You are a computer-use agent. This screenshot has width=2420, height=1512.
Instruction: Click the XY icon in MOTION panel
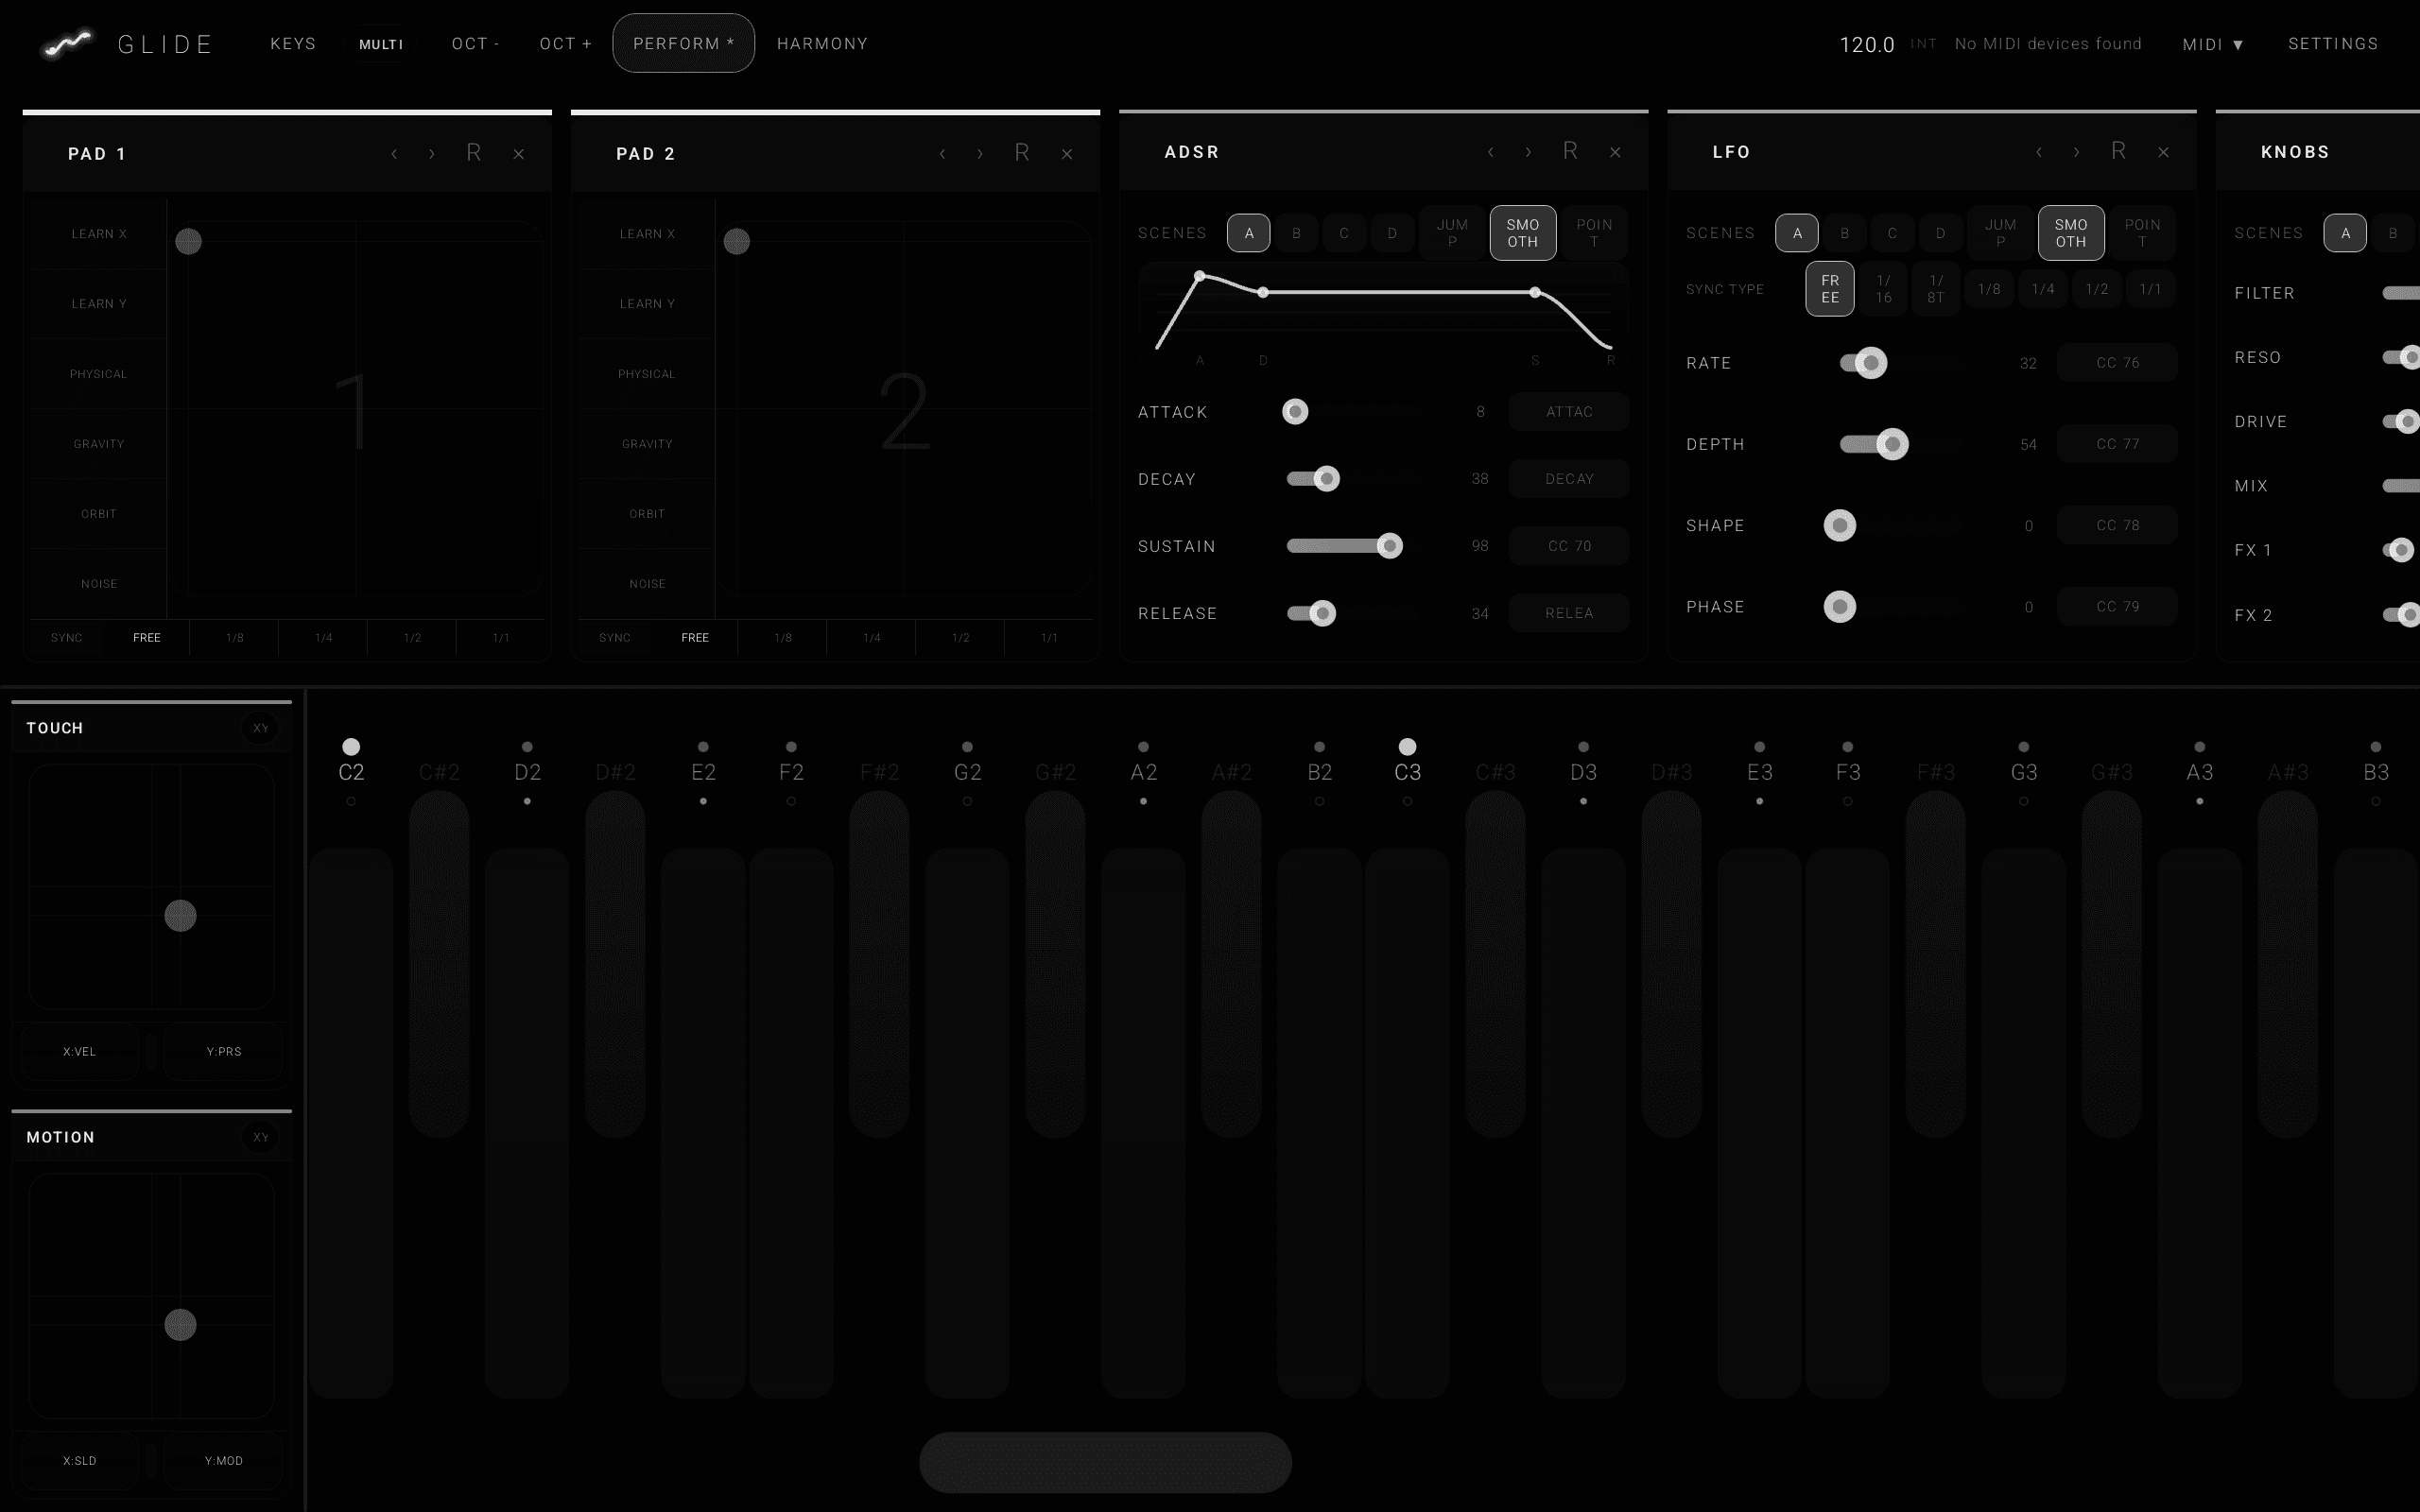(x=260, y=1137)
